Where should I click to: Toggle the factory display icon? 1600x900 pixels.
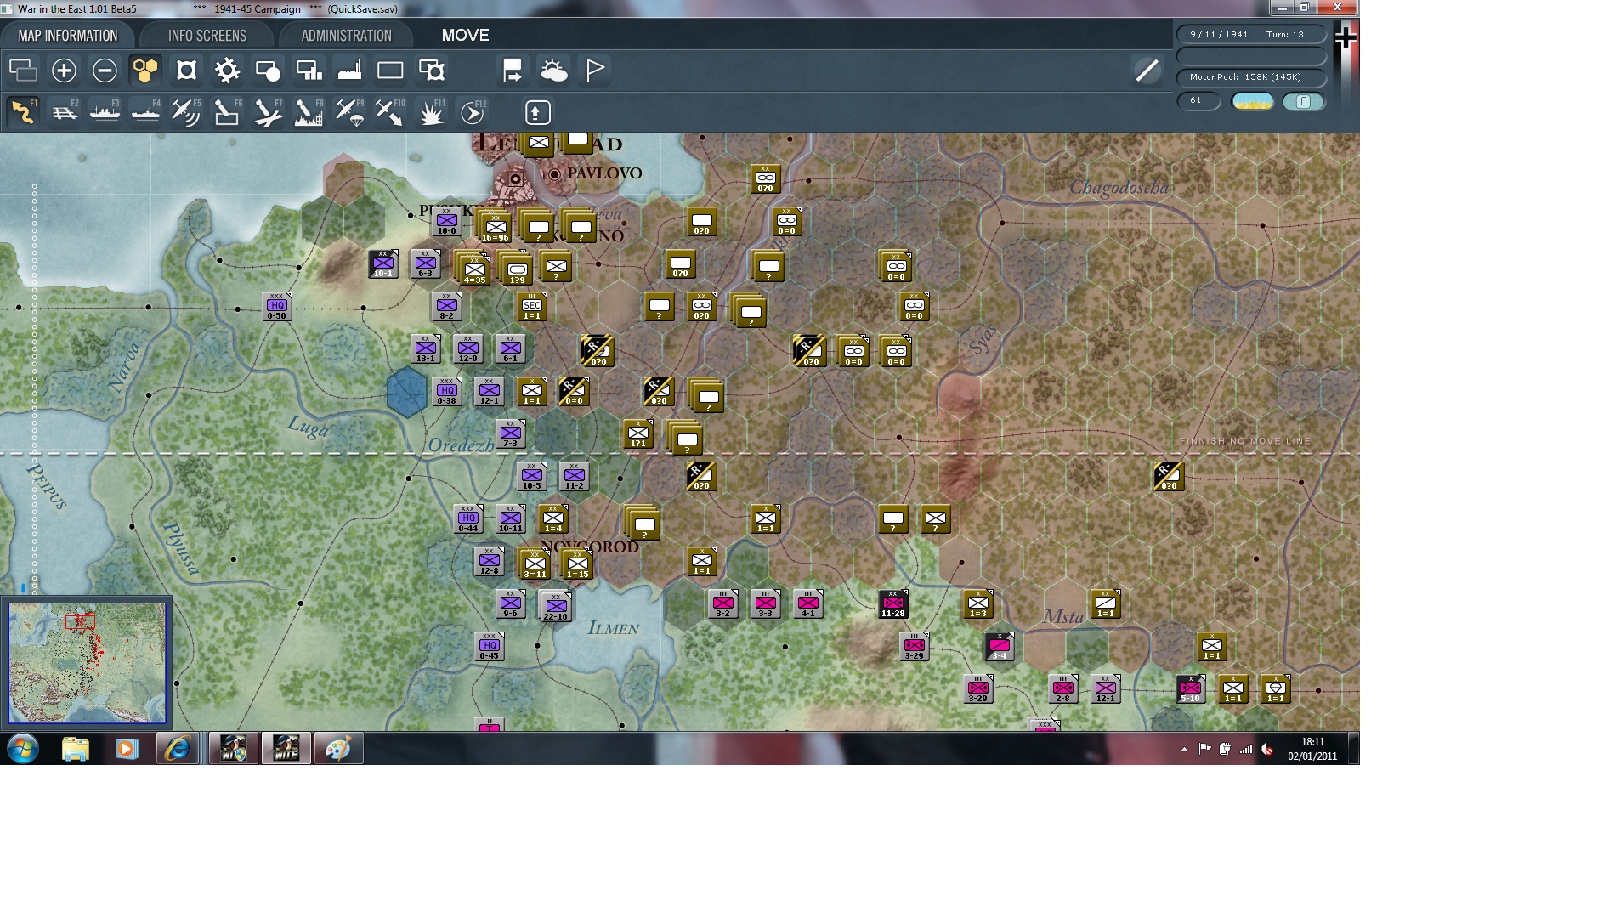pyautogui.click(x=349, y=70)
